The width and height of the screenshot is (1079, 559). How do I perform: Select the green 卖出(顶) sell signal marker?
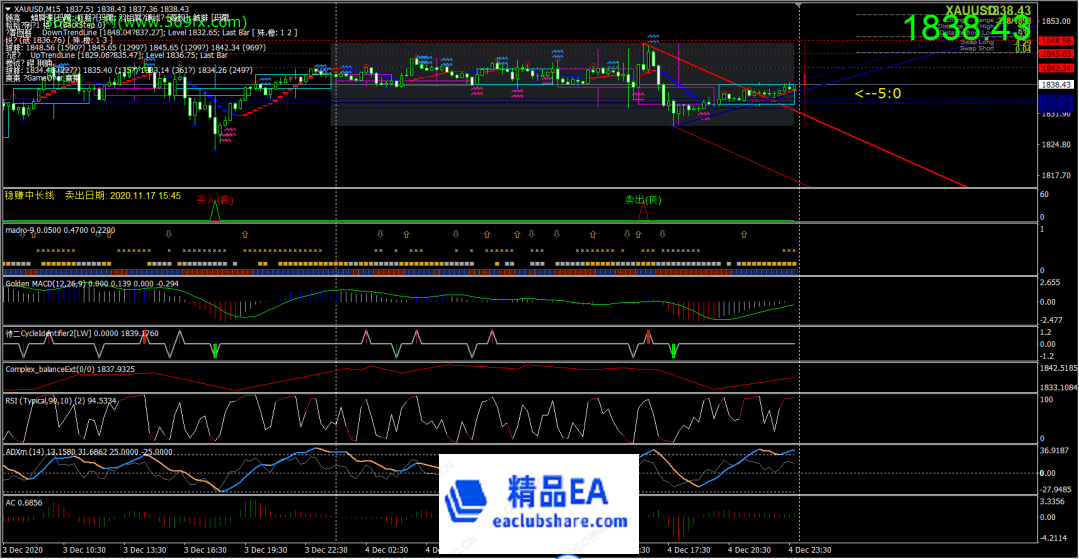pos(643,201)
